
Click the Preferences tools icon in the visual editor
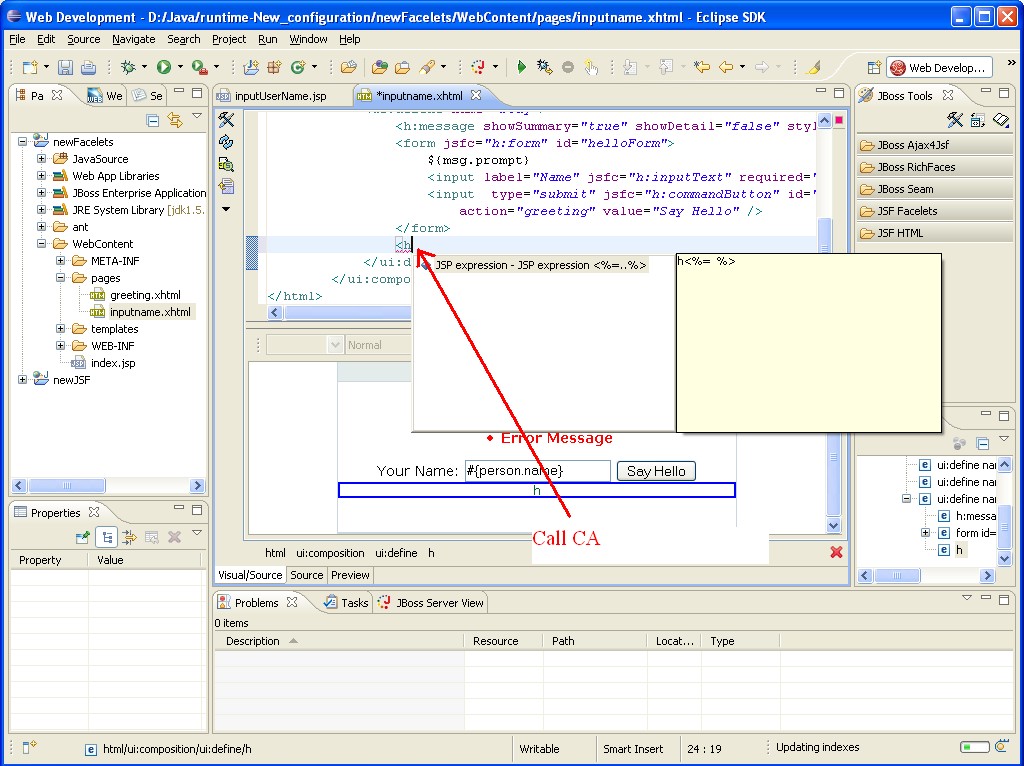tap(226, 121)
